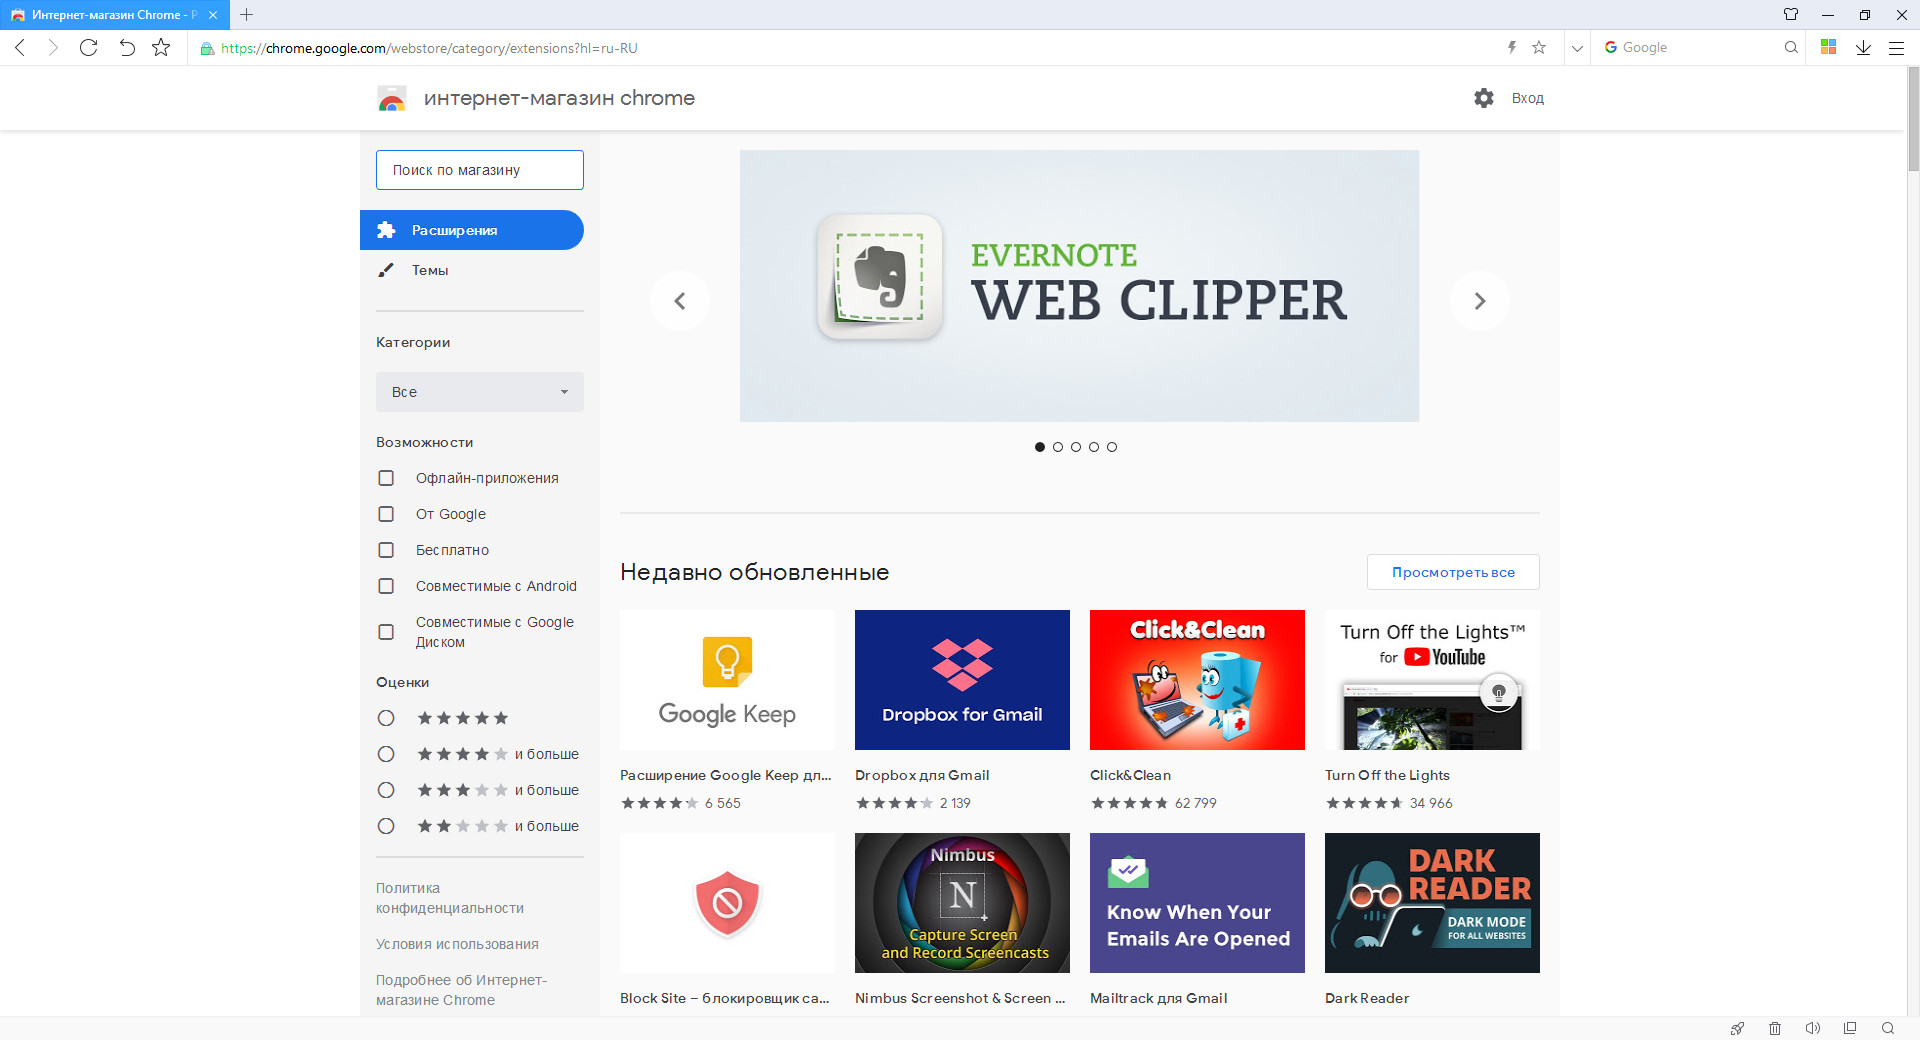Jump to the third carousel dot

pyautogui.click(x=1076, y=447)
